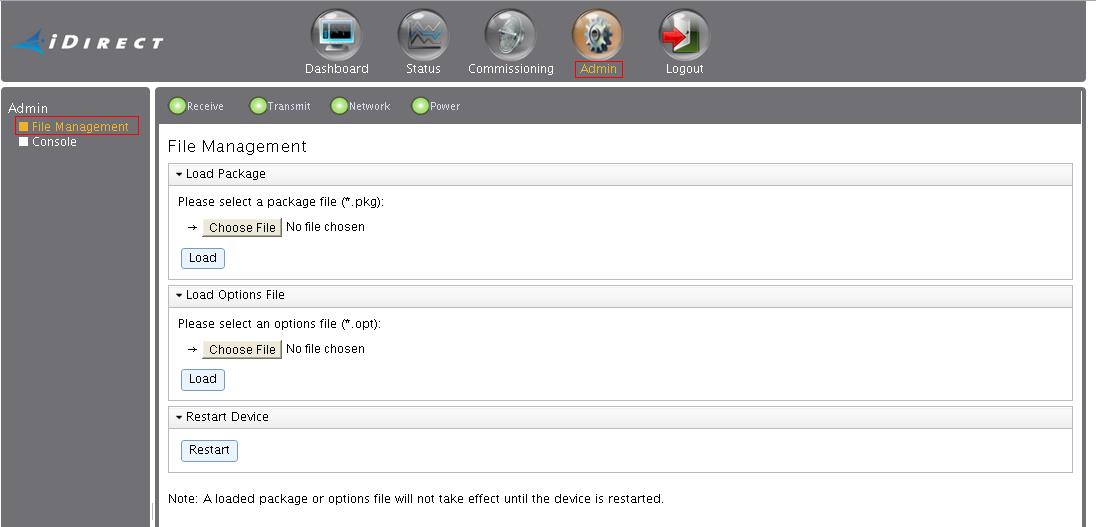The height and width of the screenshot is (527, 1096).
Task: Click the 'Please select a package file (*.pkg):' text
Action: coord(281,202)
